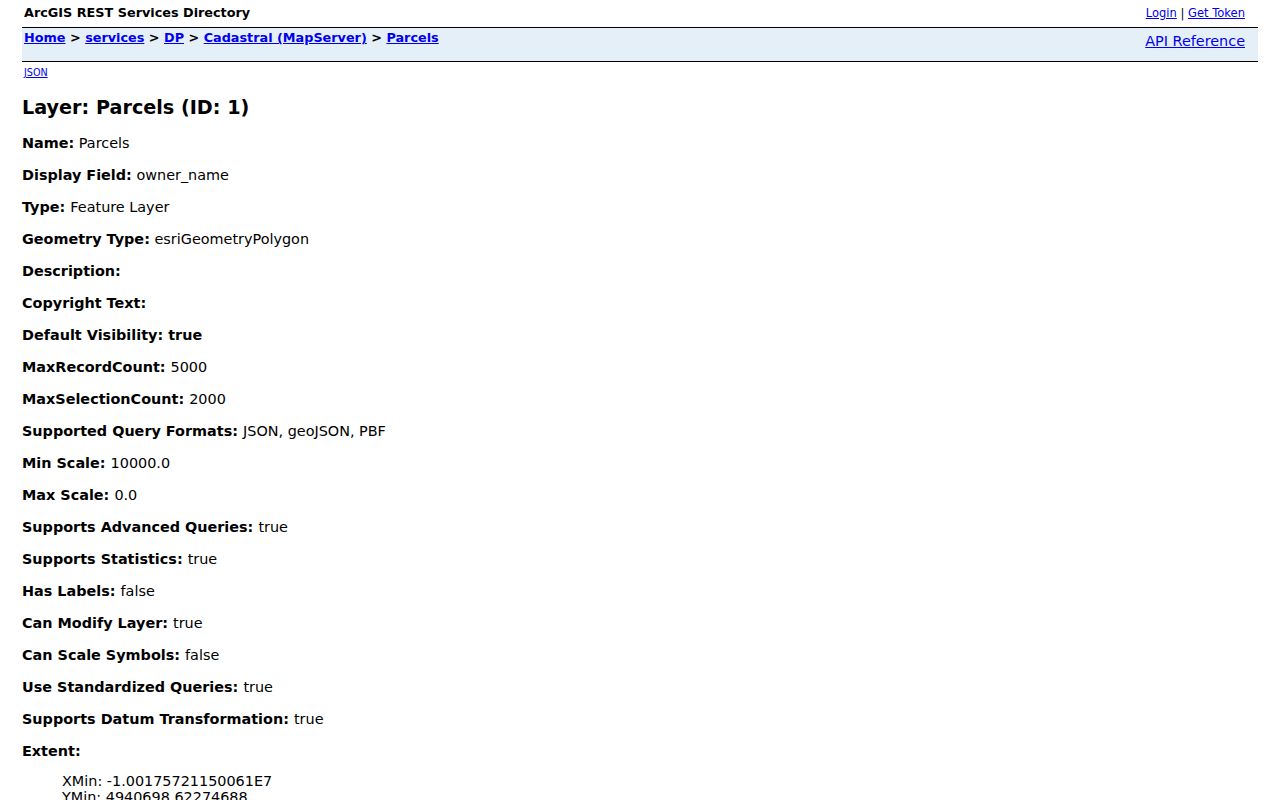The image size is (1280, 800).
Task: Select the Supported Query Formats value
Action: [x=314, y=431]
